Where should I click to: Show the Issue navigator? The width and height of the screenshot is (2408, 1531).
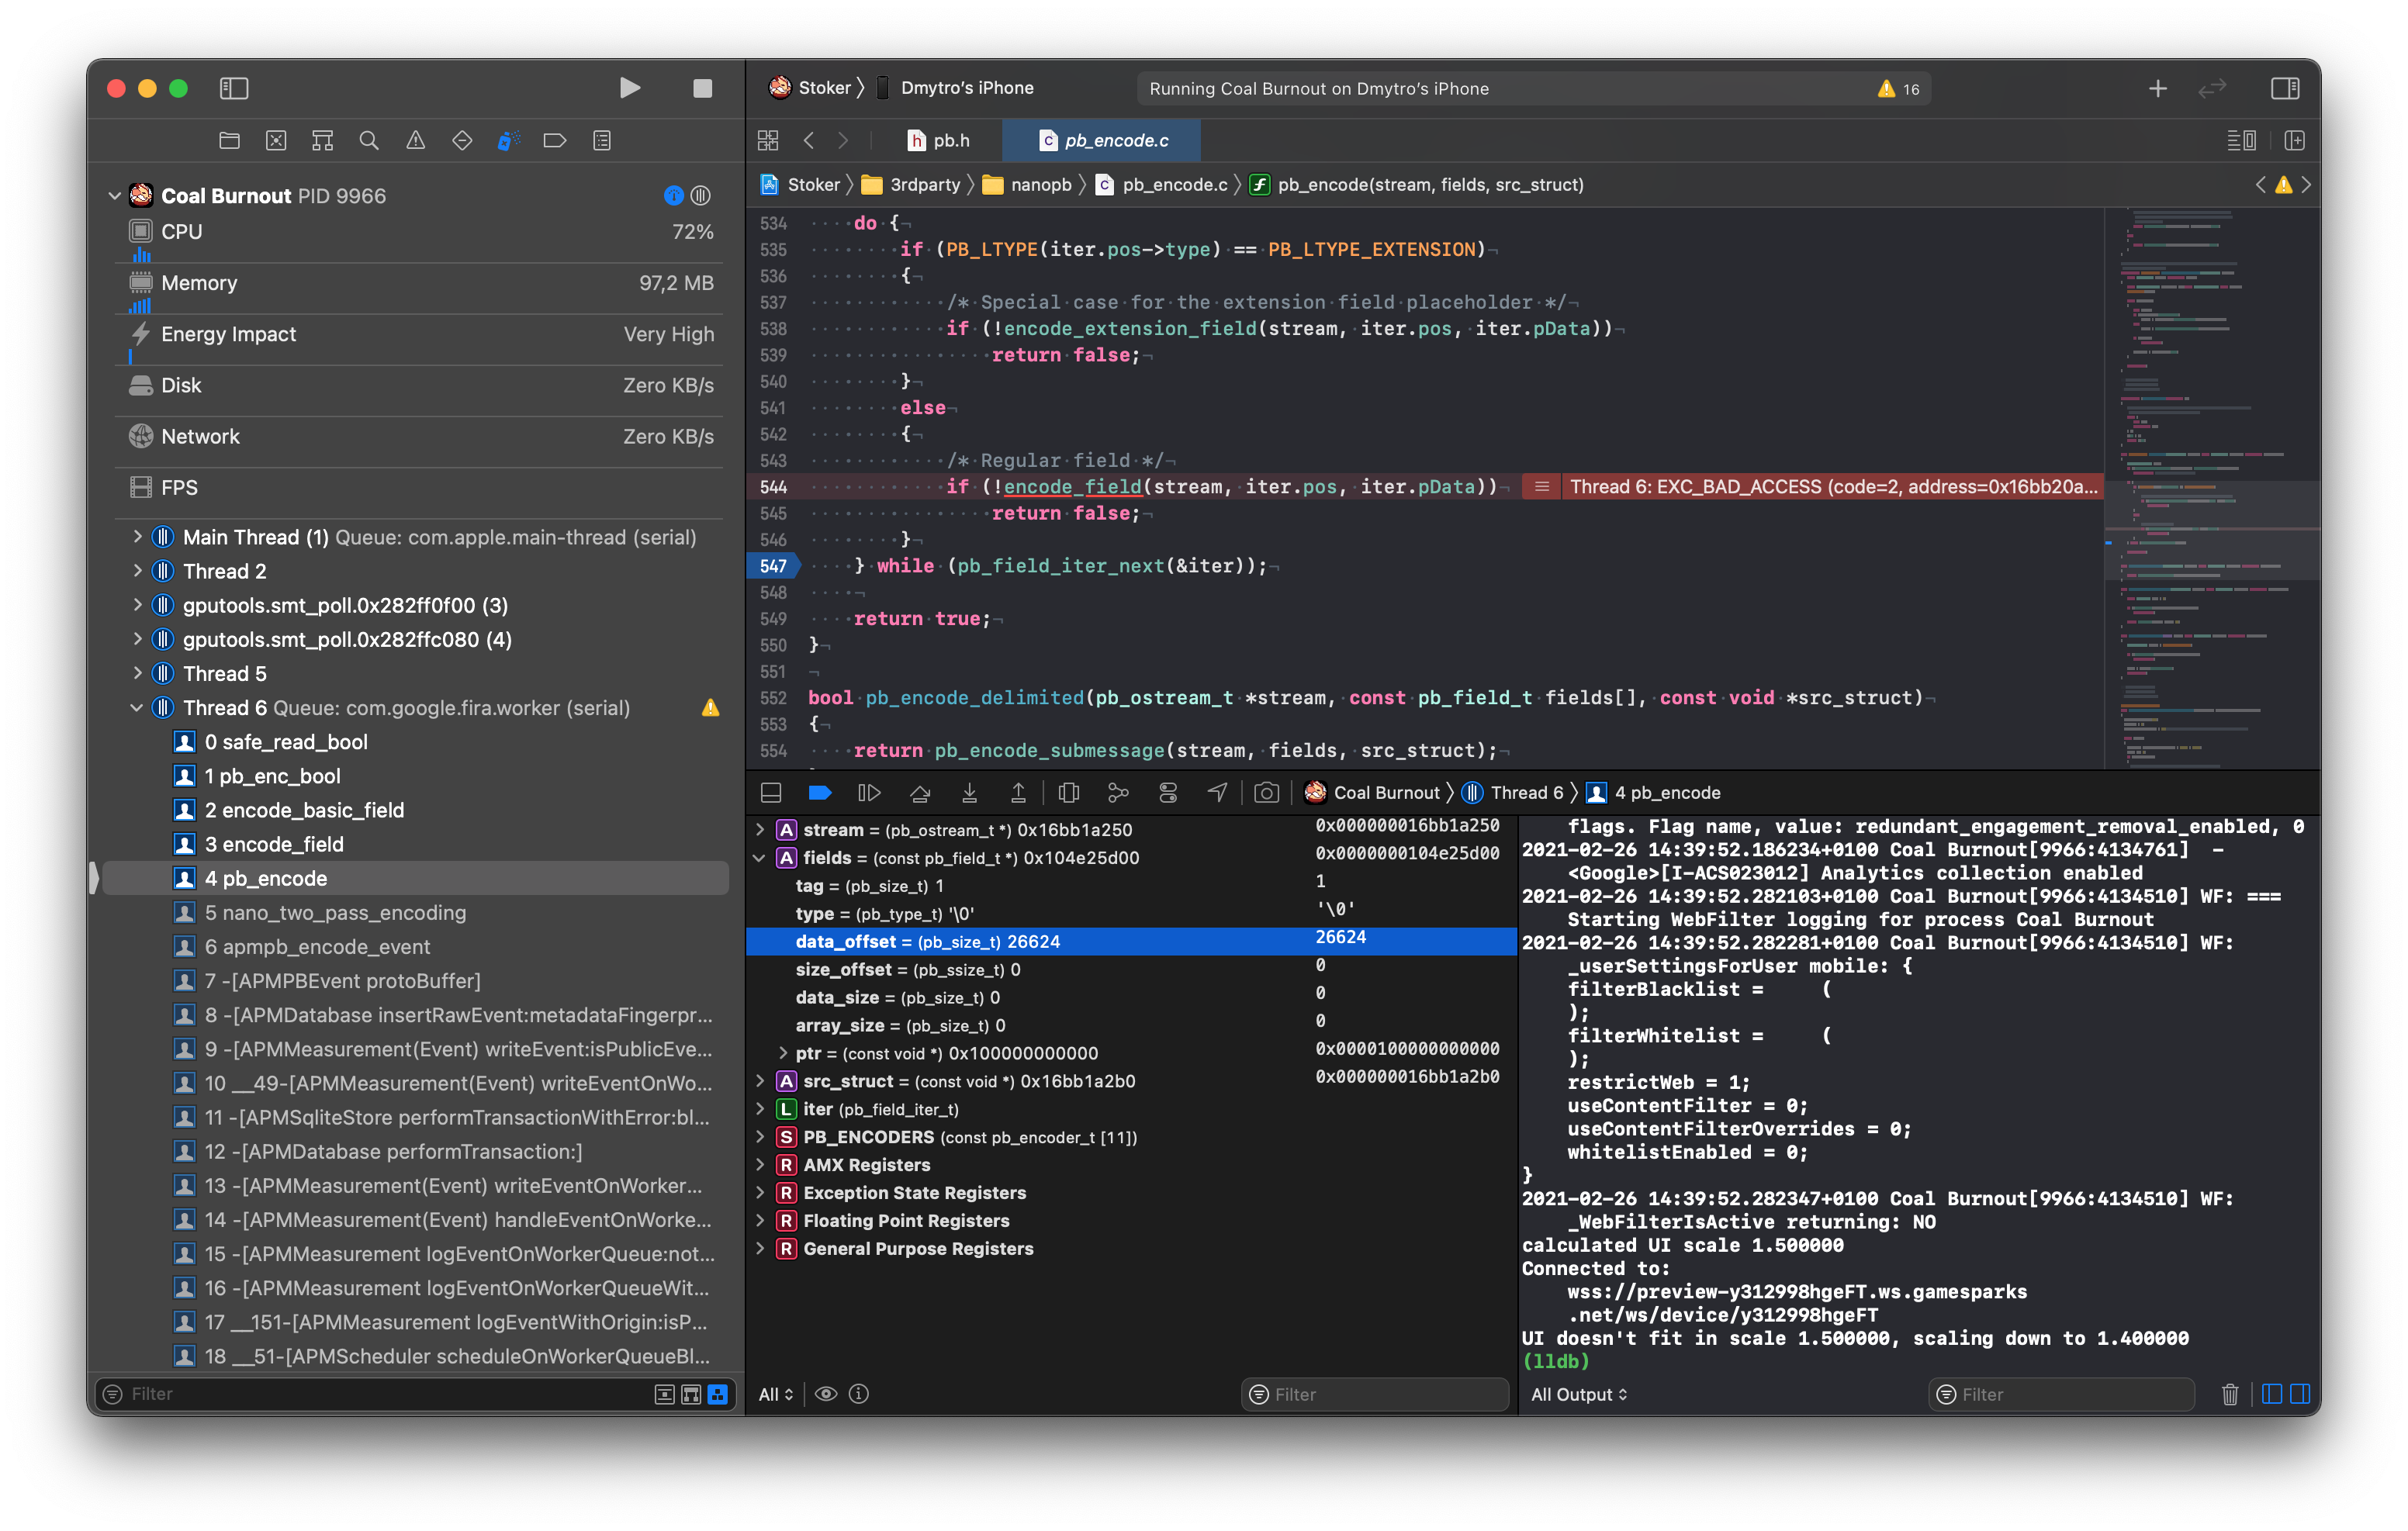click(x=415, y=140)
